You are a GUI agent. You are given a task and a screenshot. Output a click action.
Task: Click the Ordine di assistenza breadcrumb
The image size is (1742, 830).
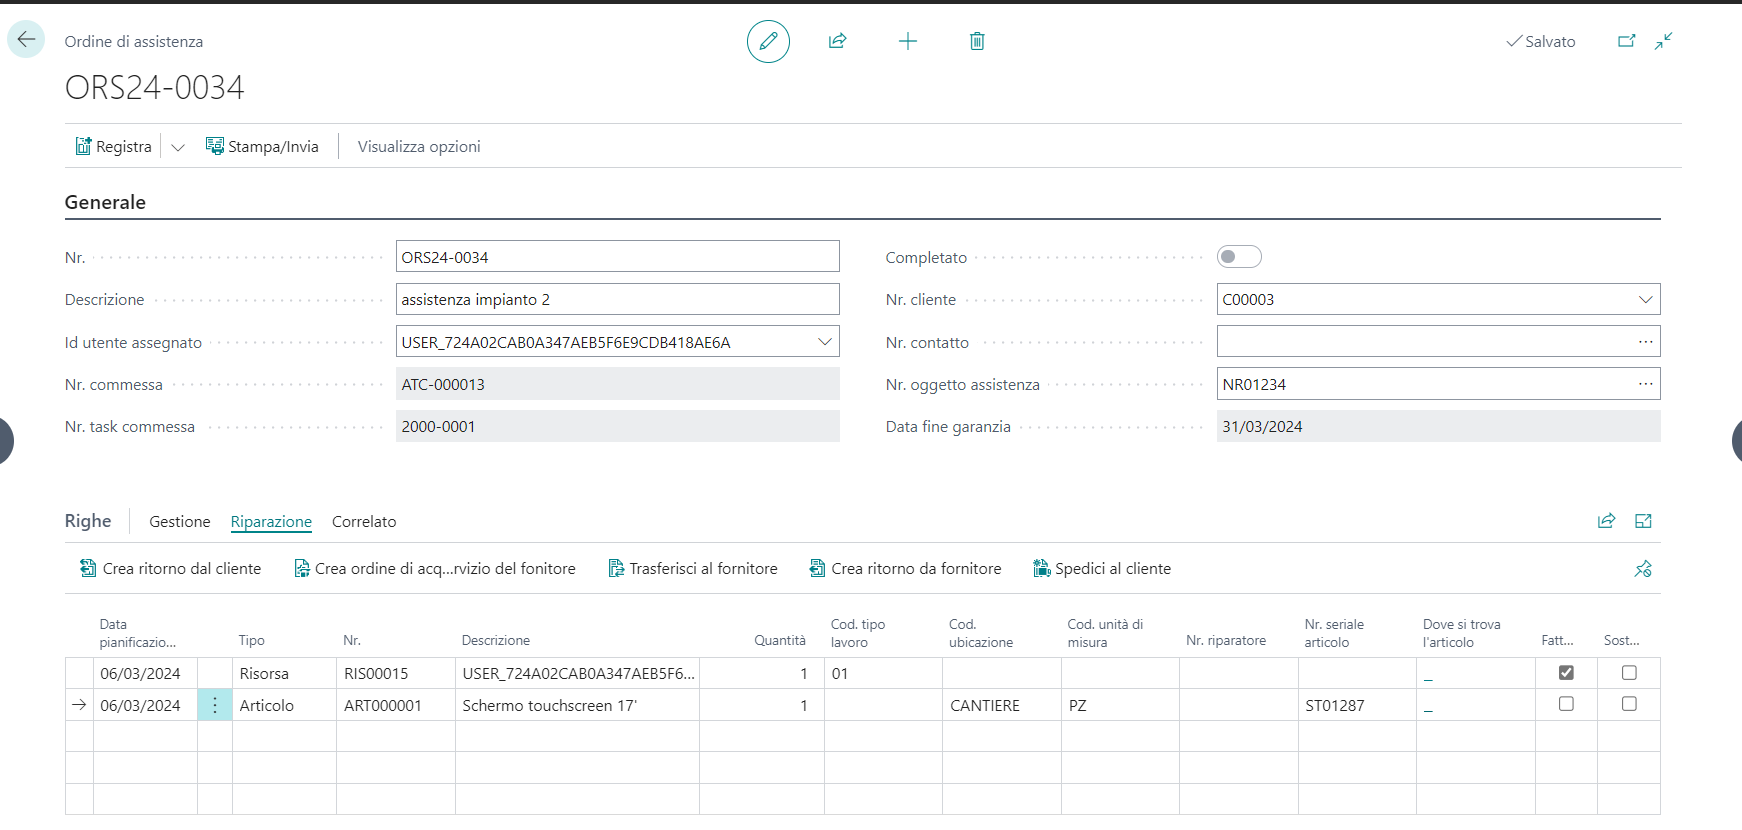(x=134, y=41)
